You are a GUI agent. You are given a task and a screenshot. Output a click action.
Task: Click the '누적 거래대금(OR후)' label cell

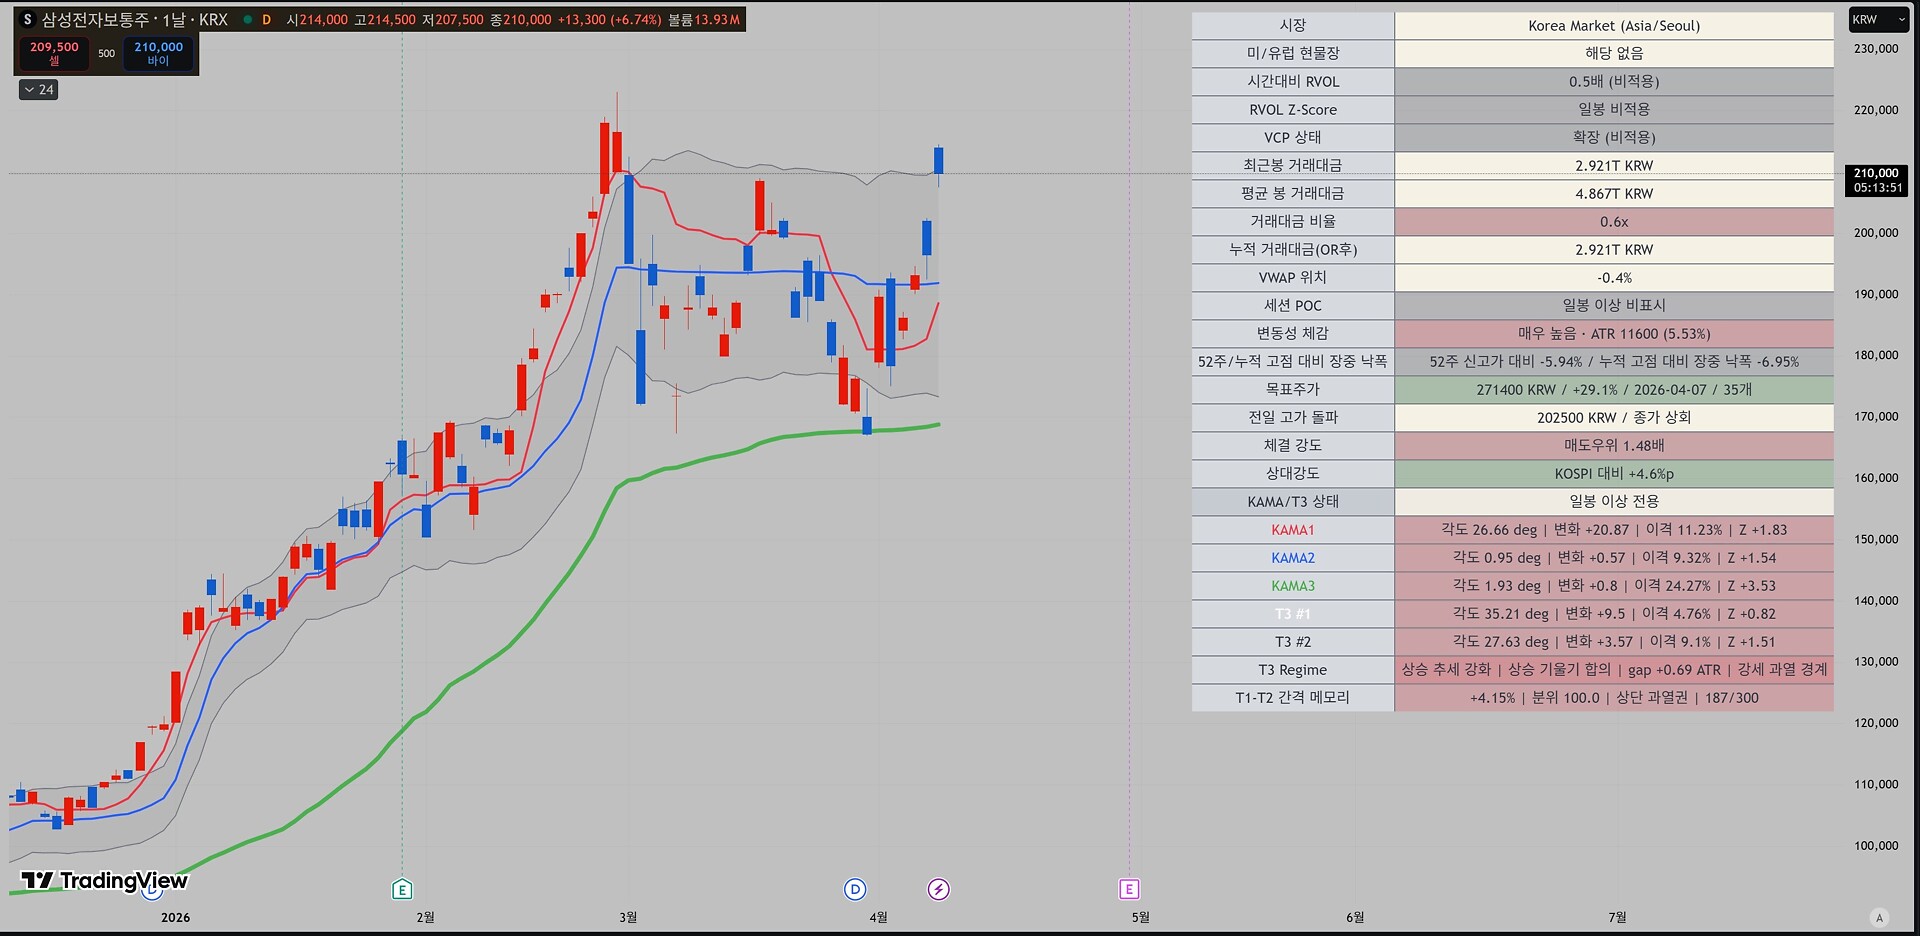pos(1293,250)
